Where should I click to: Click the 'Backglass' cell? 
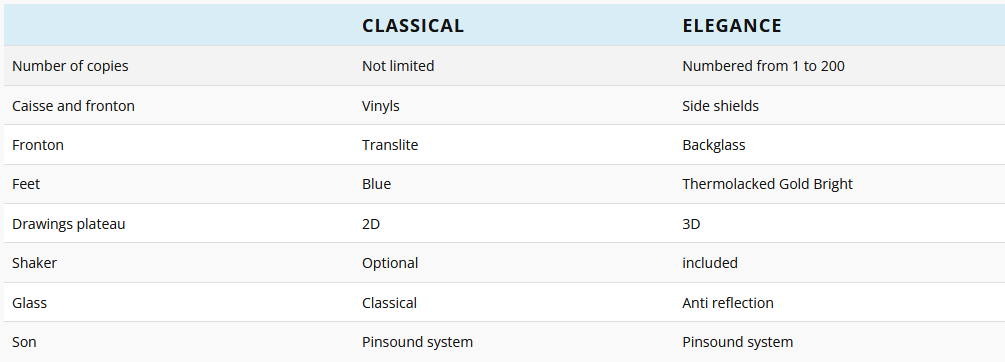[x=714, y=145]
